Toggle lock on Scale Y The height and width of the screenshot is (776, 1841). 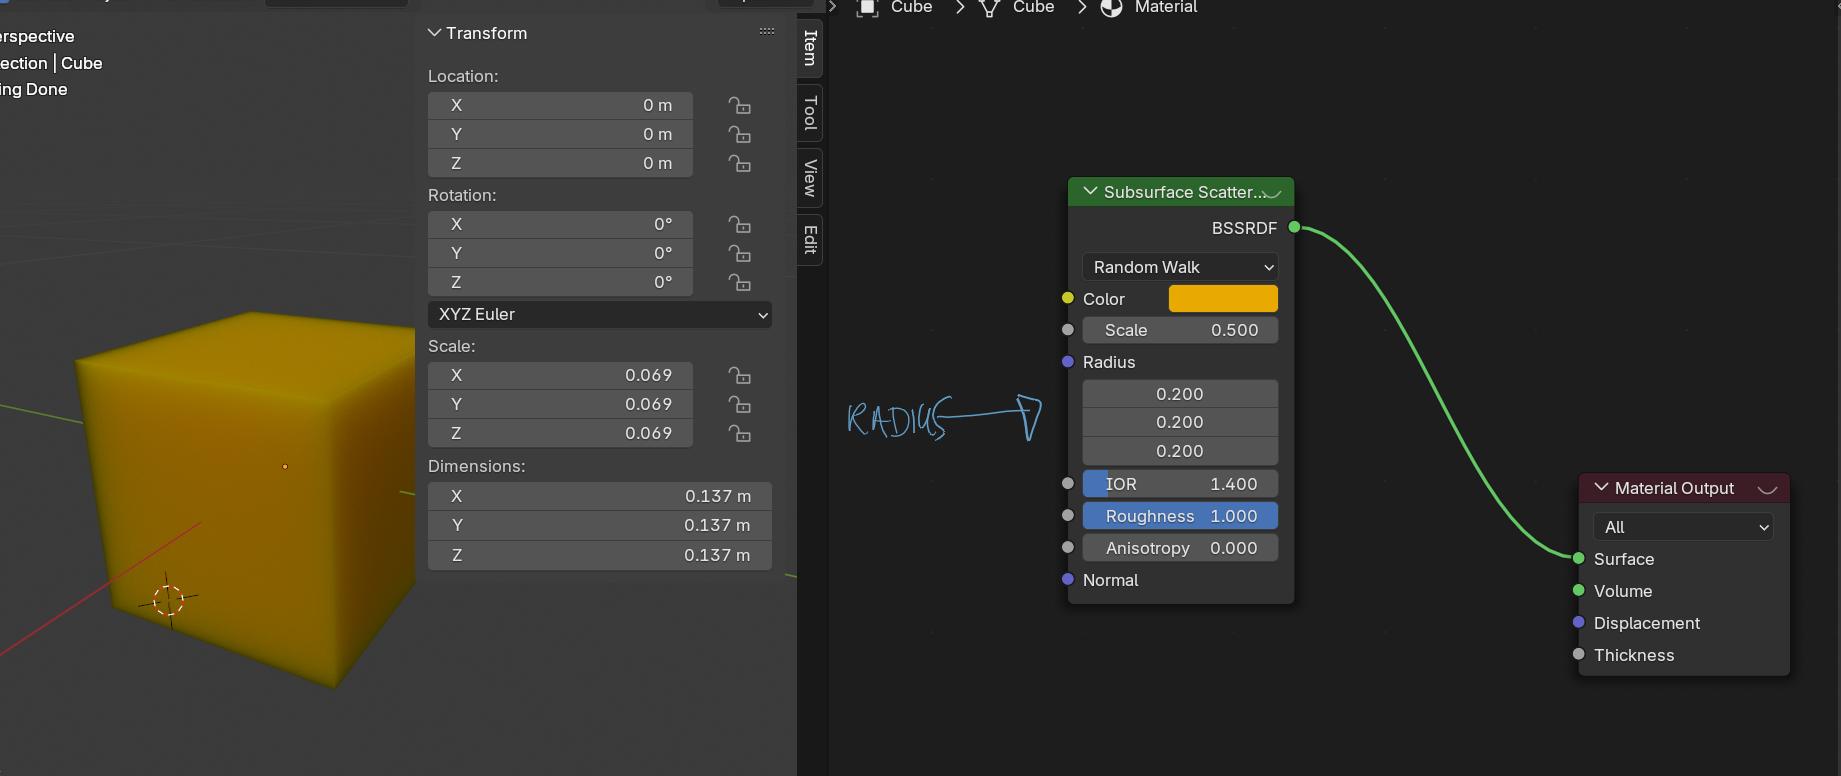pos(739,405)
